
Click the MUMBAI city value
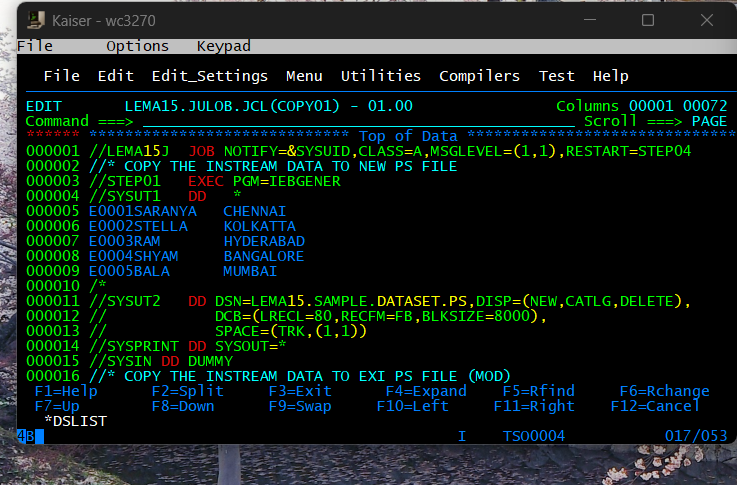point(250,271)
